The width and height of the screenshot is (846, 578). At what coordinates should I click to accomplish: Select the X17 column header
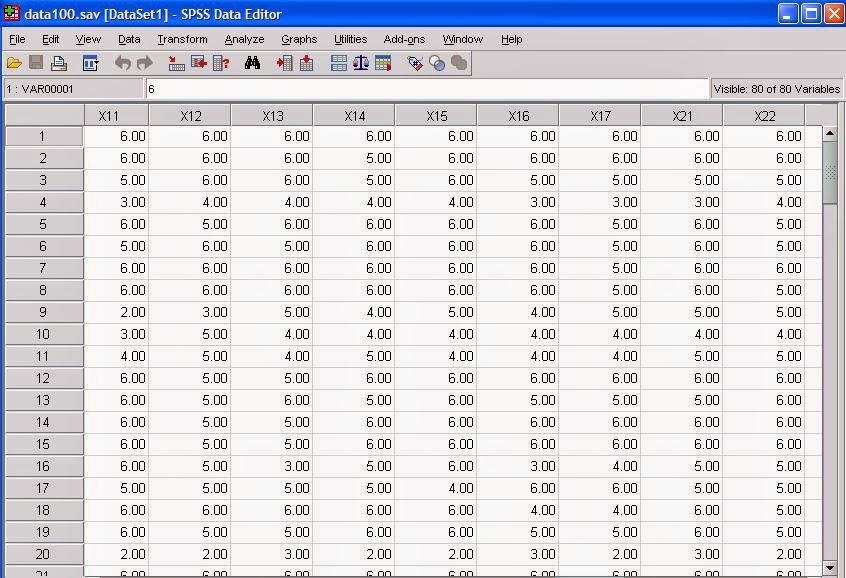click(x=600, y=115)
